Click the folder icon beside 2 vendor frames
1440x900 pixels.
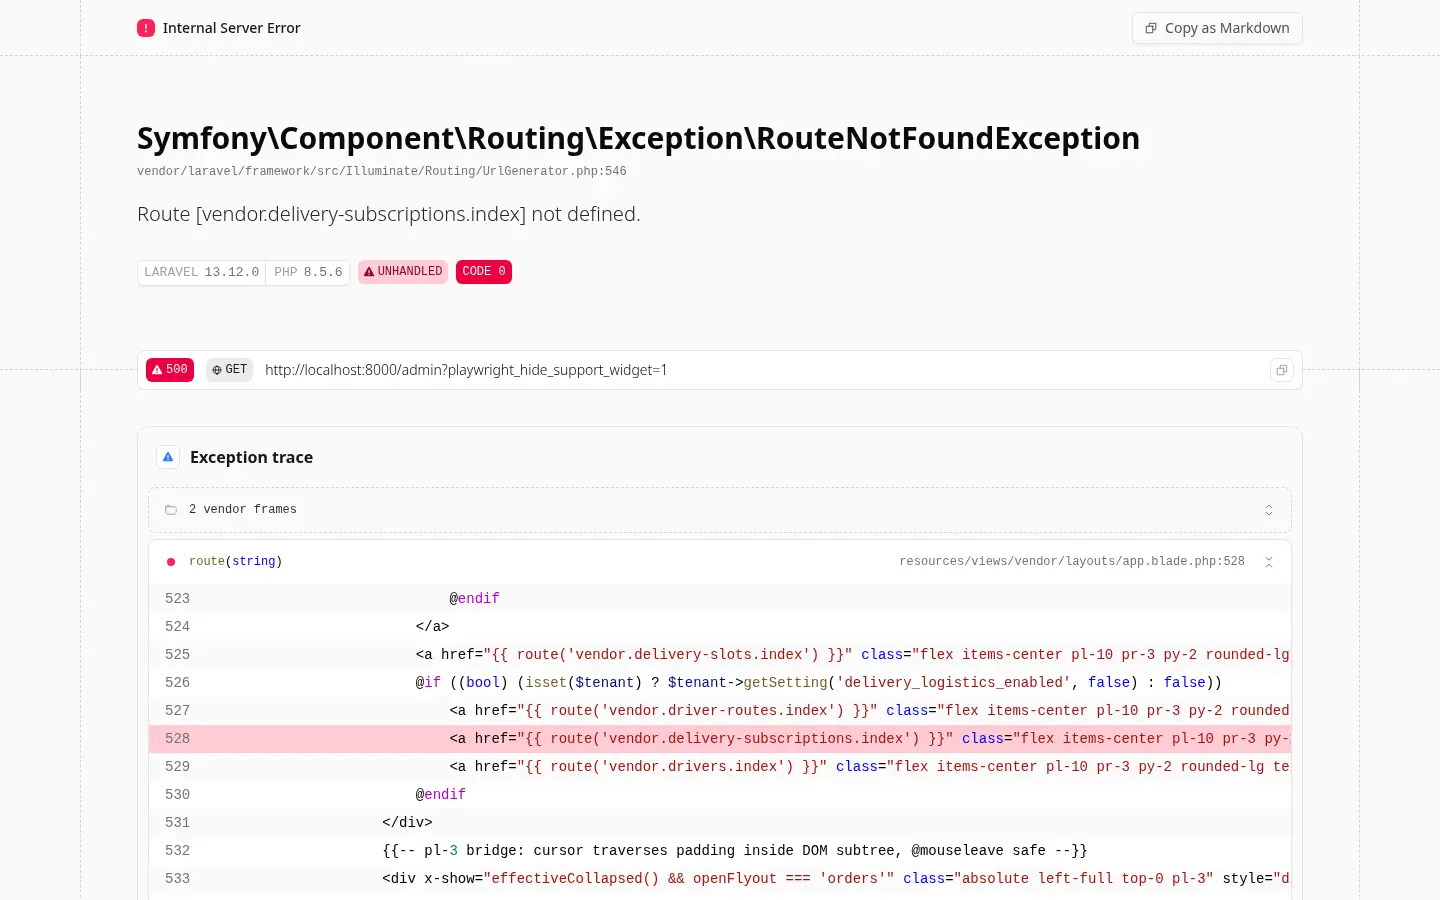coord(171,510)
